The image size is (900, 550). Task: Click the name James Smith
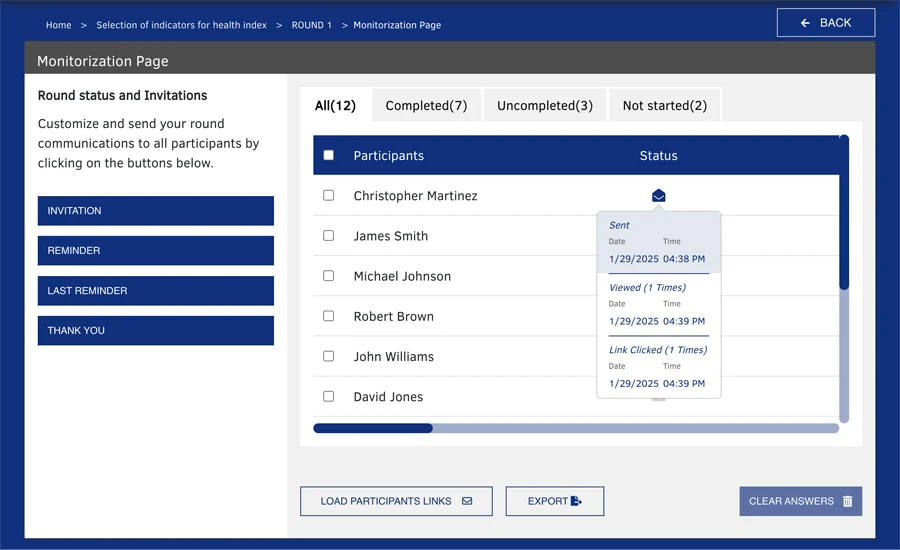pyautogui.click(x=391, y=236)
